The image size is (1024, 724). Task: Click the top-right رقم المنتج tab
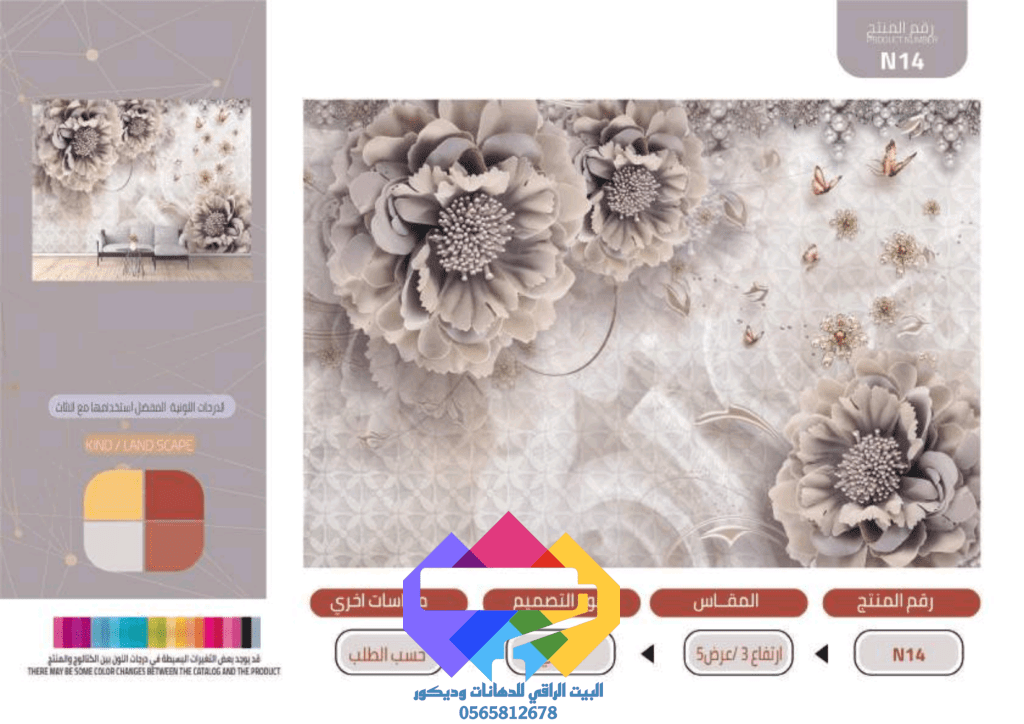click(902, 39)
